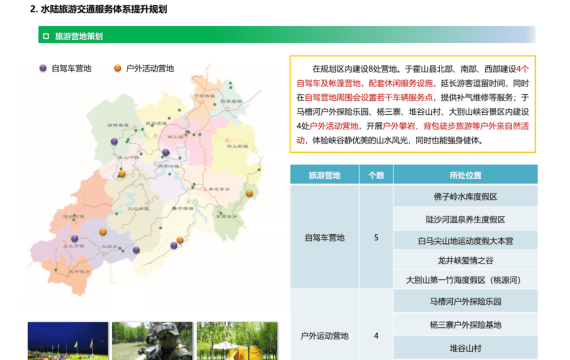Image resolution: width=570 pixels, height=360 pixels.
Task: Click the purple marker beside 太平畈 area label
Action: [x=75, y=239]
